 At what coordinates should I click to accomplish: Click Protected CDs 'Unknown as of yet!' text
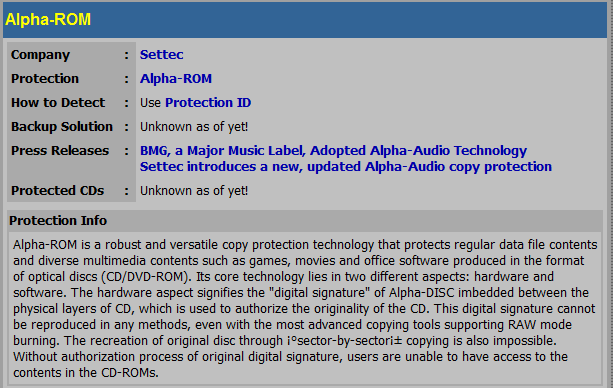coord(194,190)
